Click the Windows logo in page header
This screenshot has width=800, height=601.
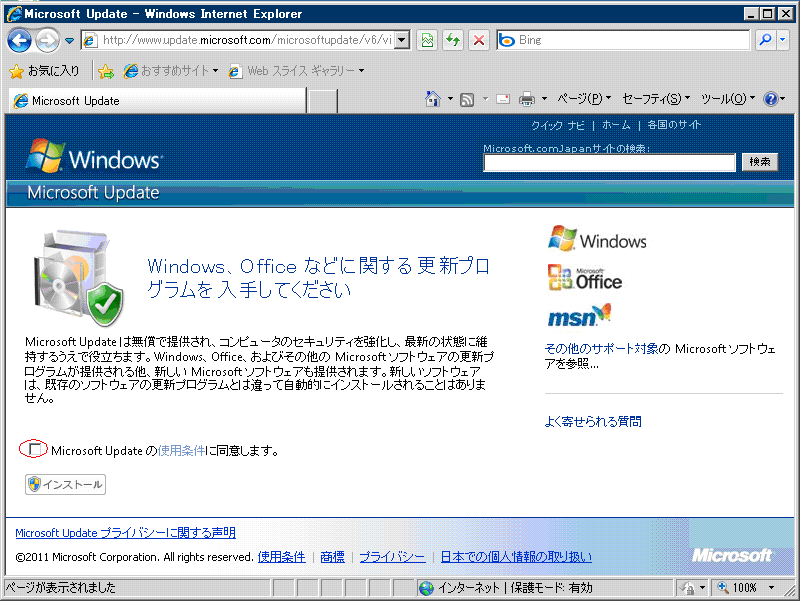(x=94, y=157)
